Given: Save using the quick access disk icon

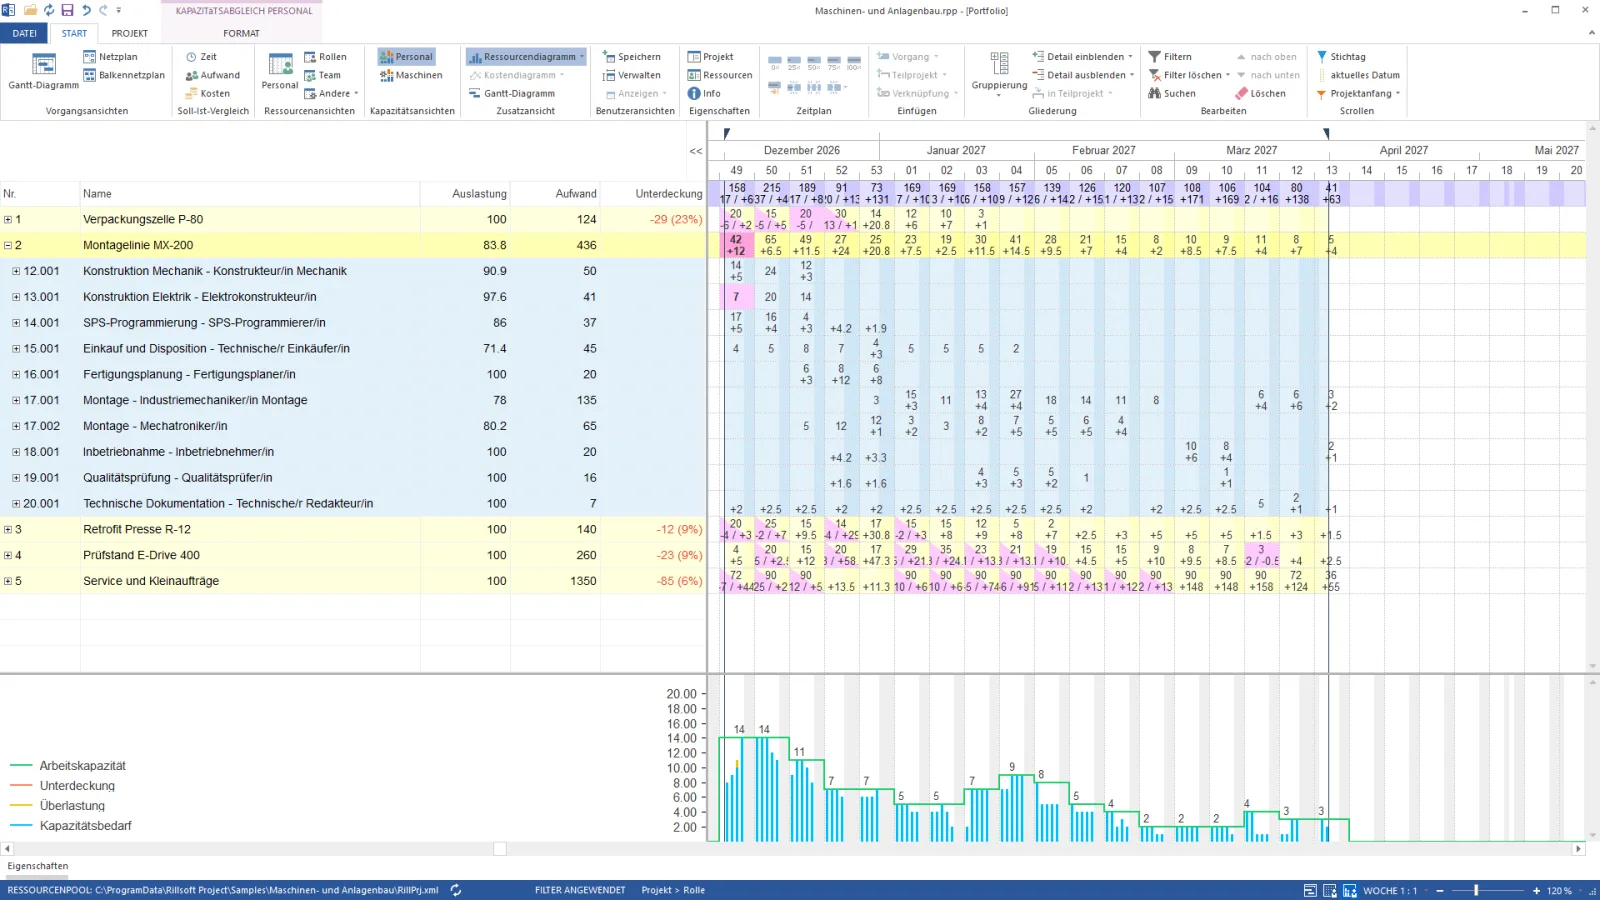Looking at the screenshot, I should 67,10.
